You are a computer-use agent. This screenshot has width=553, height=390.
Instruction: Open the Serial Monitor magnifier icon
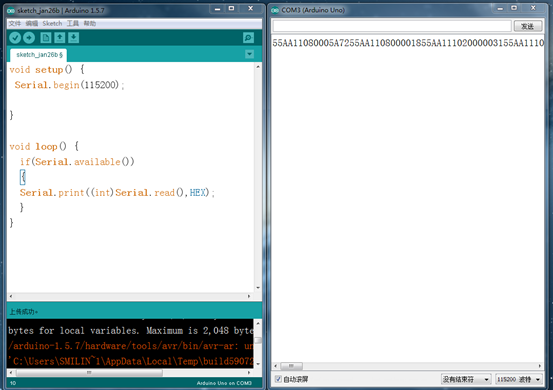[248, 37]
